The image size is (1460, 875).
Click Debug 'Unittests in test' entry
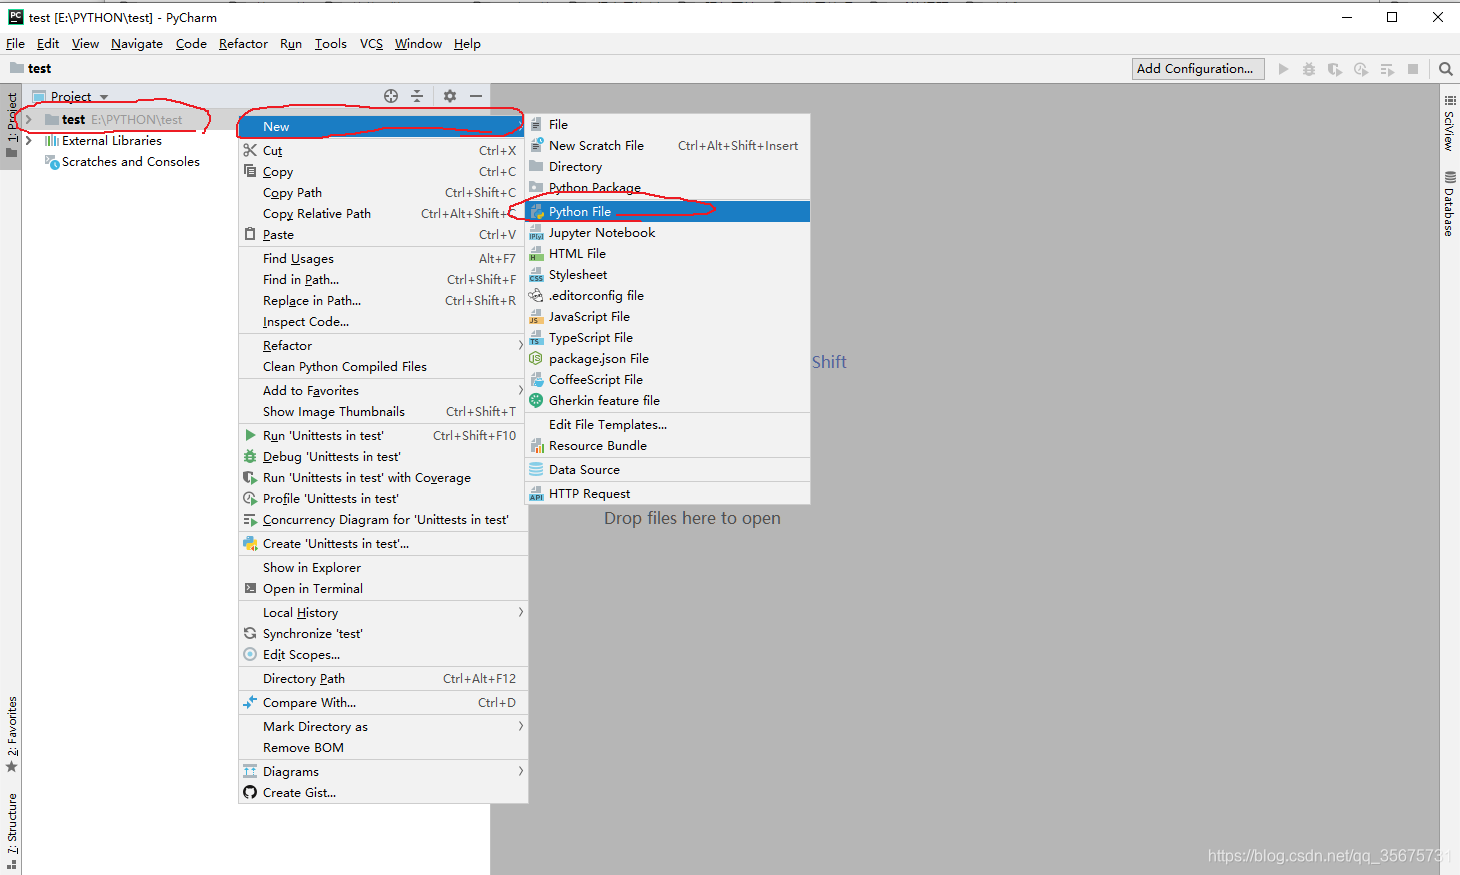pos(383,456)
